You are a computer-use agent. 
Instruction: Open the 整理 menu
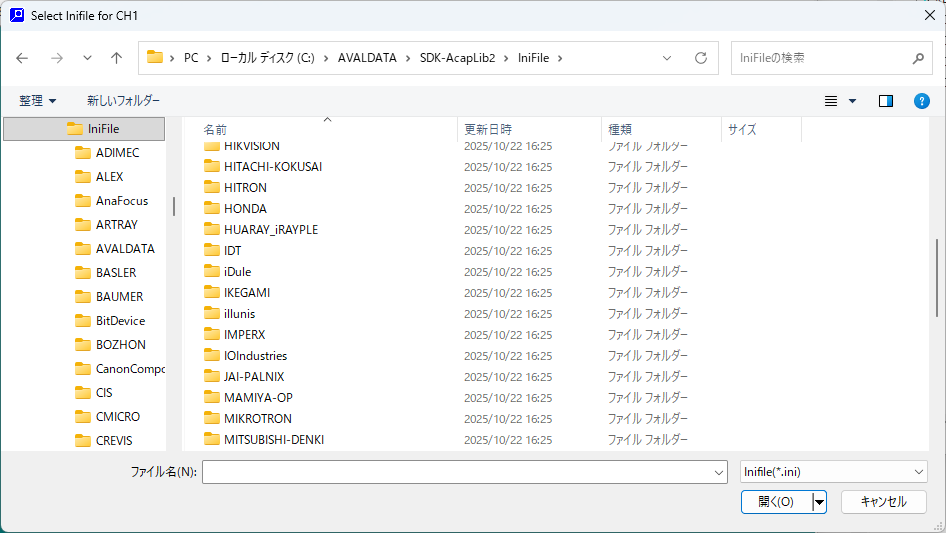coord(38,101)
